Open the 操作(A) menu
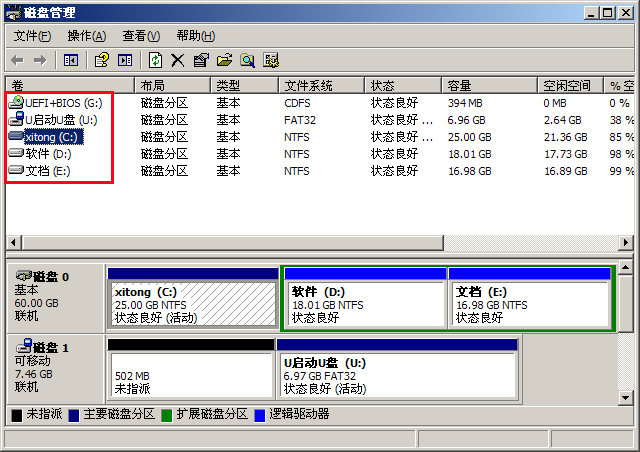The width and height of the screenshot is (640, 452). coord(87,36)
